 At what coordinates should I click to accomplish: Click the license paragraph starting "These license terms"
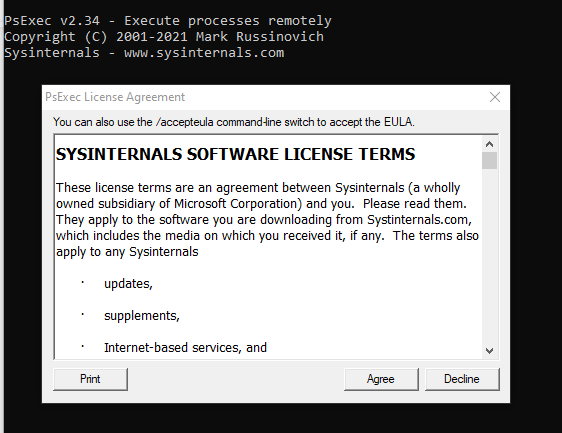pyautogui.click(x=267, y=220)
